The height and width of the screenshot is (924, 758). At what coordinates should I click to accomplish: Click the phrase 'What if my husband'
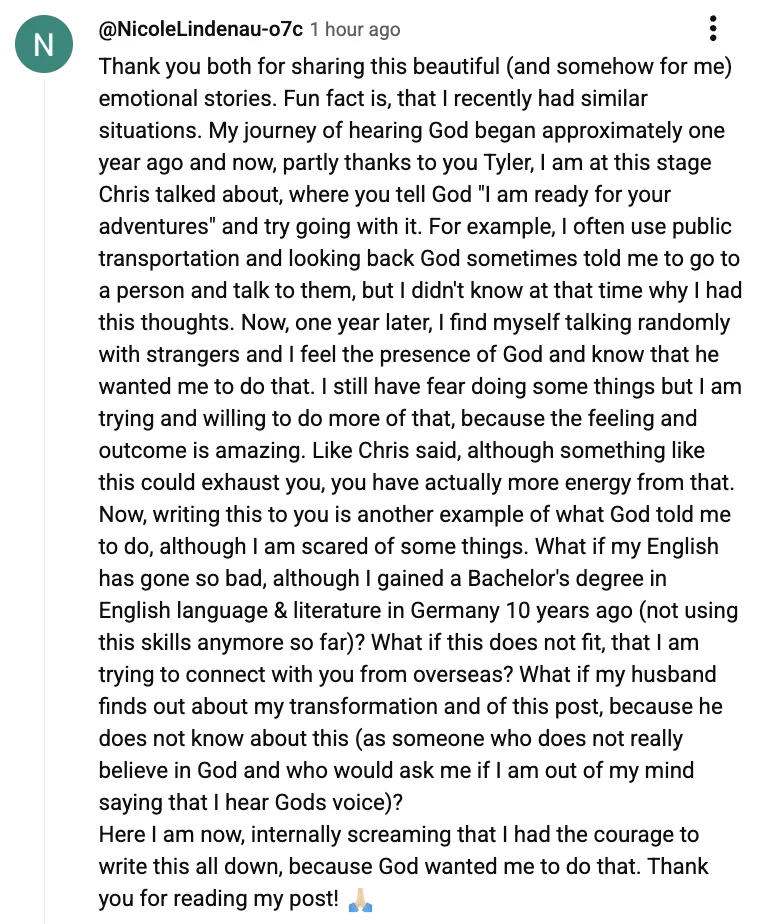click(618, 674)
